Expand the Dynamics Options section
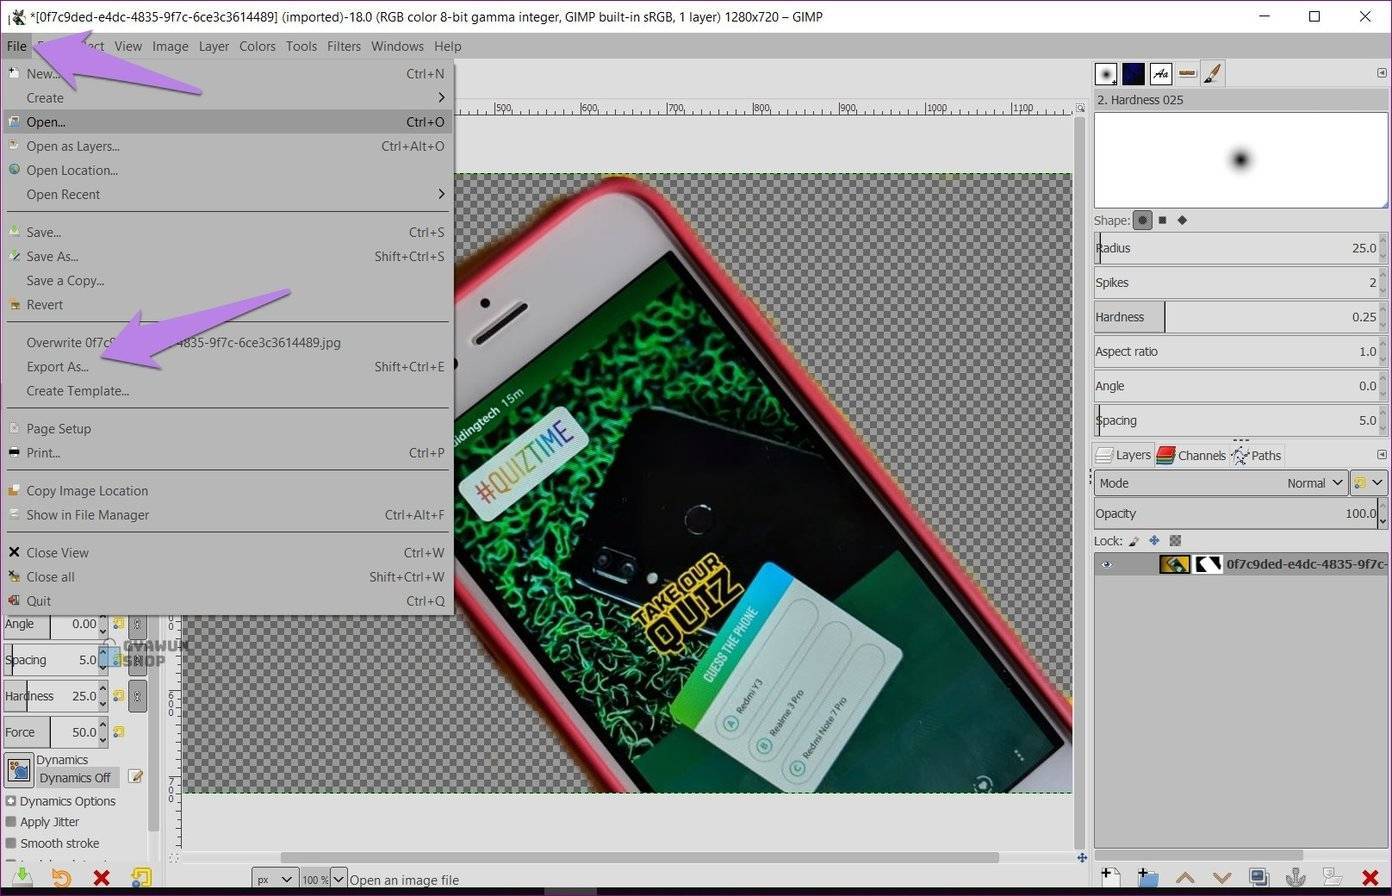The height and width of the screenshot is (896, 1392). coord(11,801)
